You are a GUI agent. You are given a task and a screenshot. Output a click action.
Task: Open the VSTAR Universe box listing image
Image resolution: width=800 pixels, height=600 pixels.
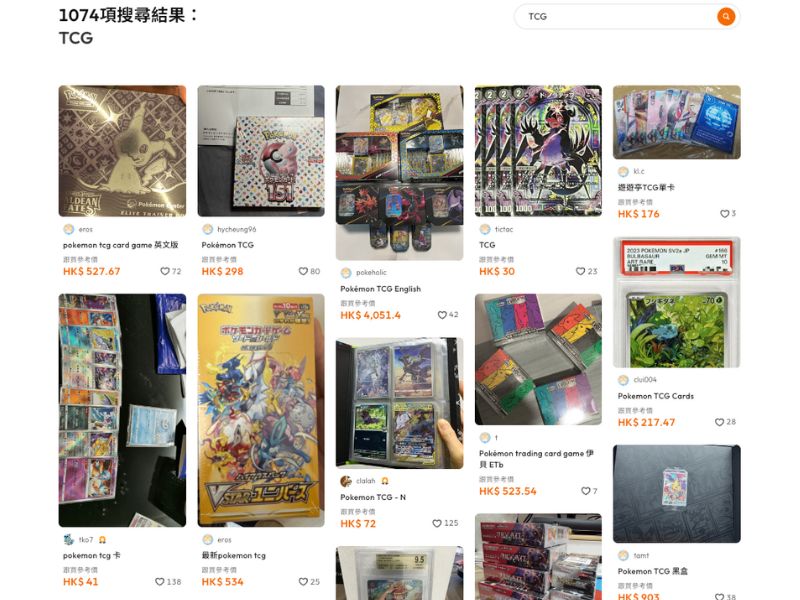coord(261,410)
